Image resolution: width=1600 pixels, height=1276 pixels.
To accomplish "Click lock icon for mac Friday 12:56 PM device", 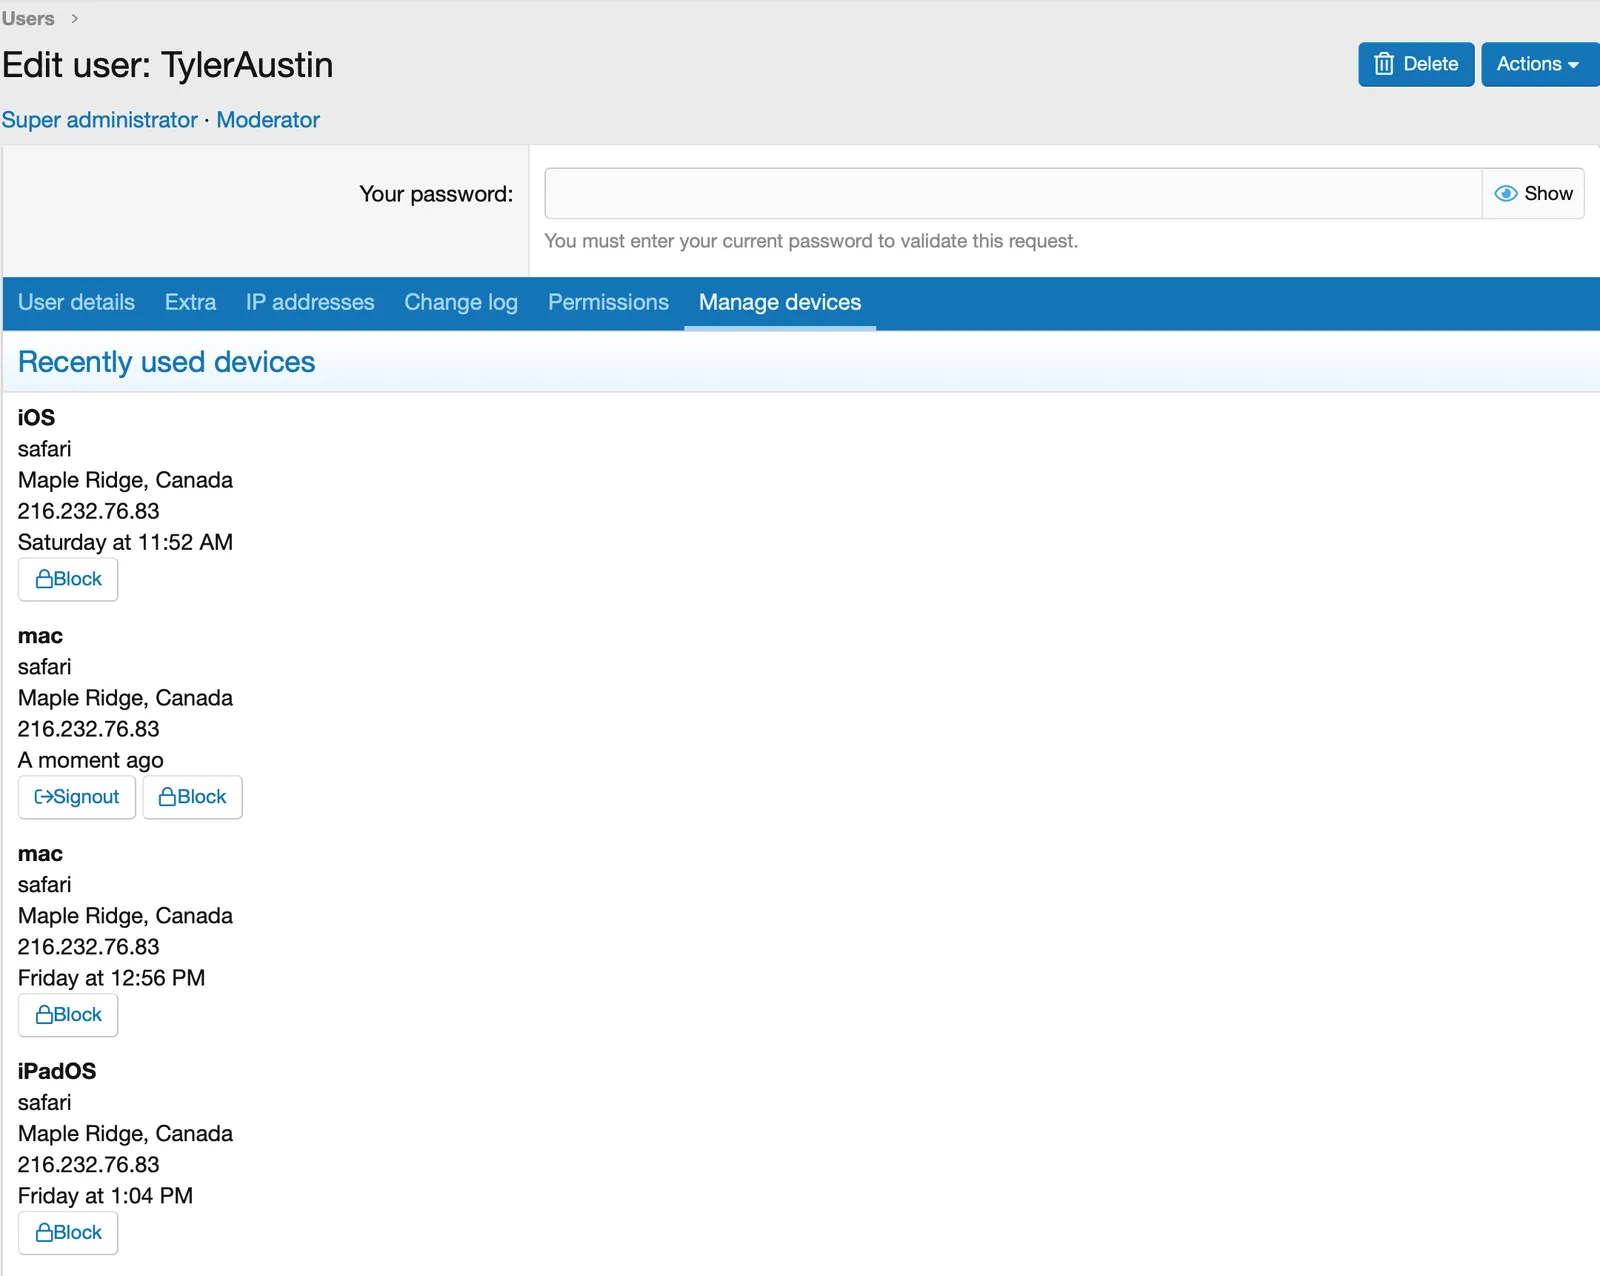I will (x=44, y=1015).
